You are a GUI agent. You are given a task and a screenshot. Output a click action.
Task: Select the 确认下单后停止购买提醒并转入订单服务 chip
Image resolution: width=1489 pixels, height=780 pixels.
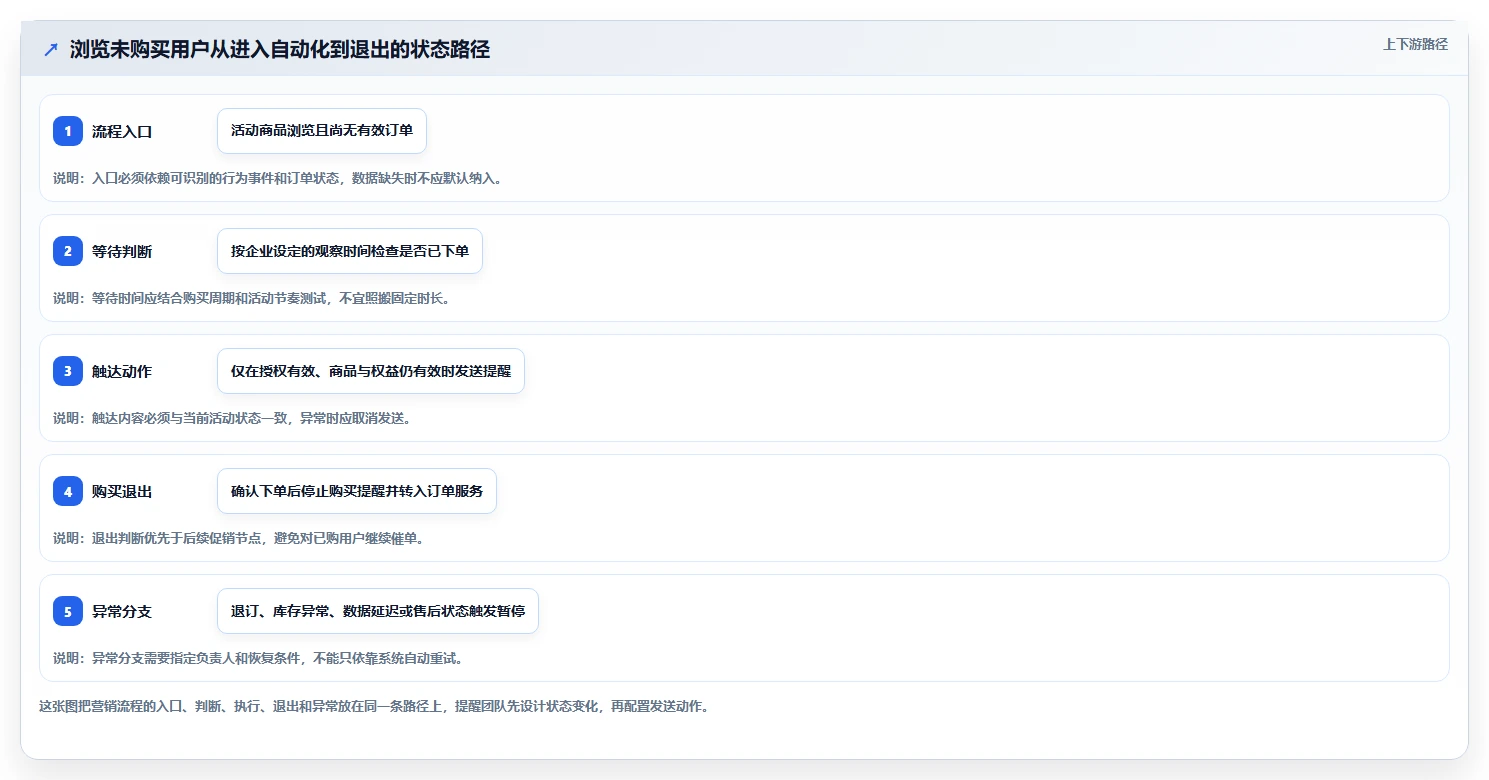357,491
